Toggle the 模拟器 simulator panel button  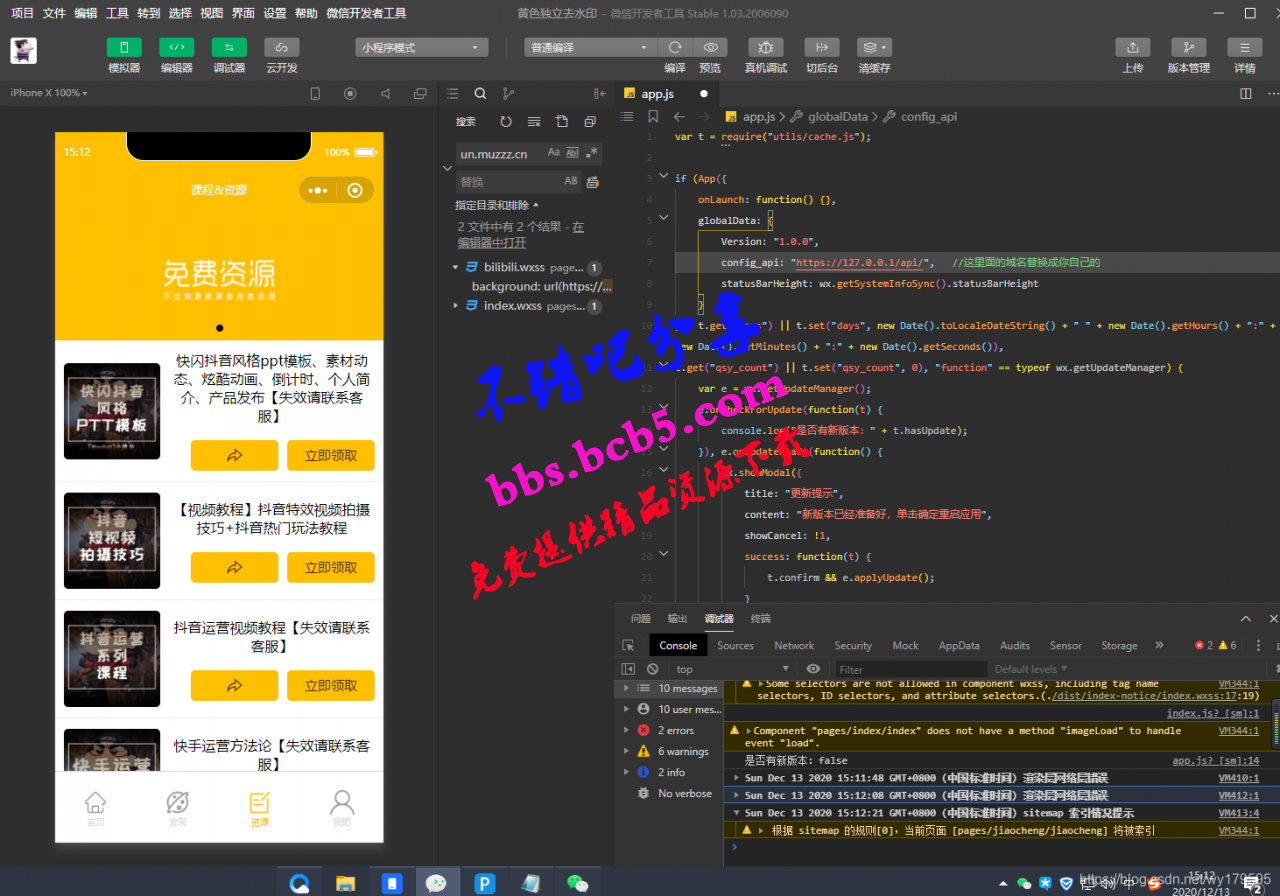pos(124,47)
